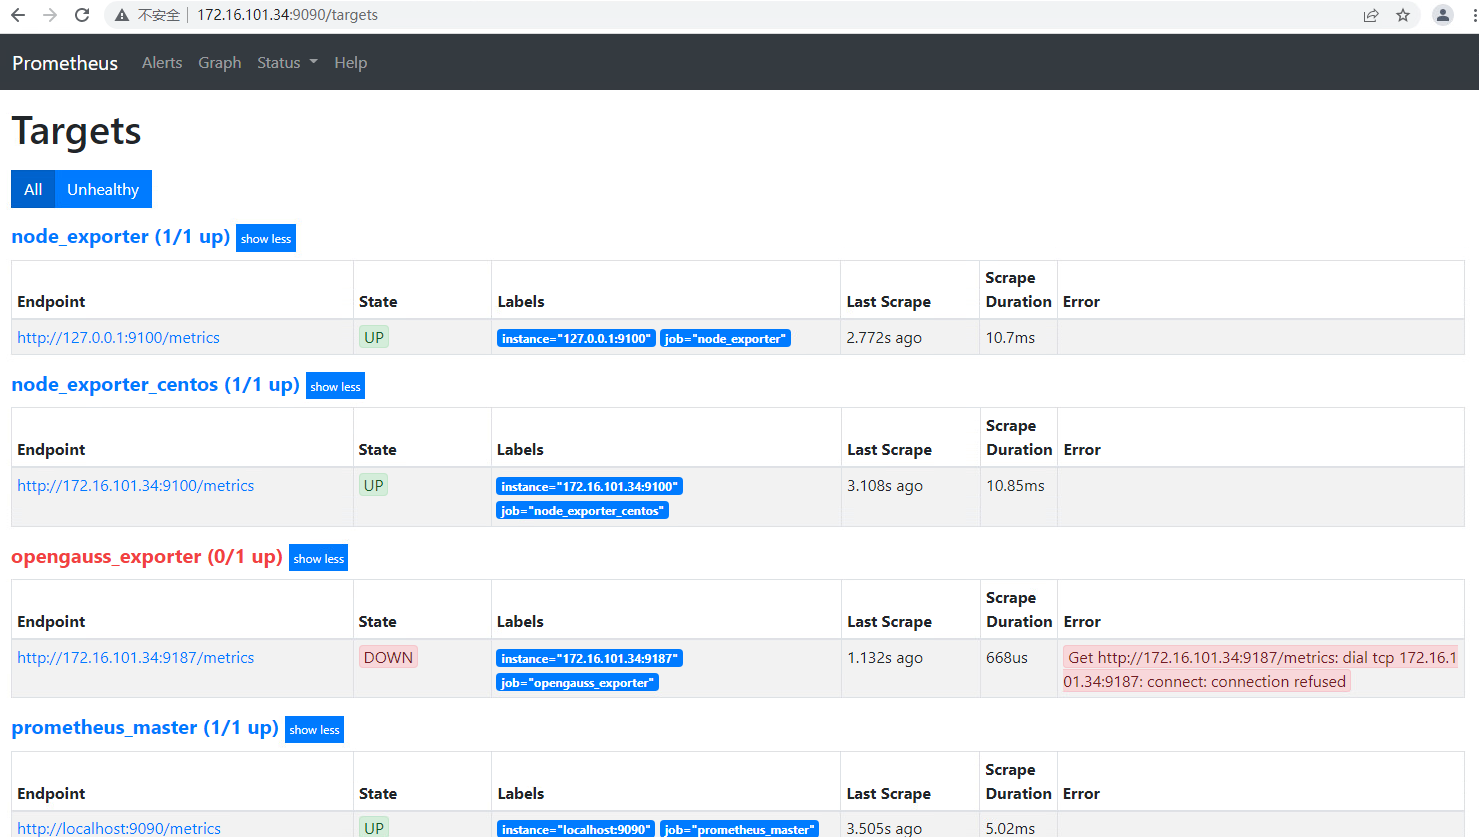The height and width of the screenshot is (837, 1479).
Task: Bookmark this page with star icon
Action: coord(1403,15)
